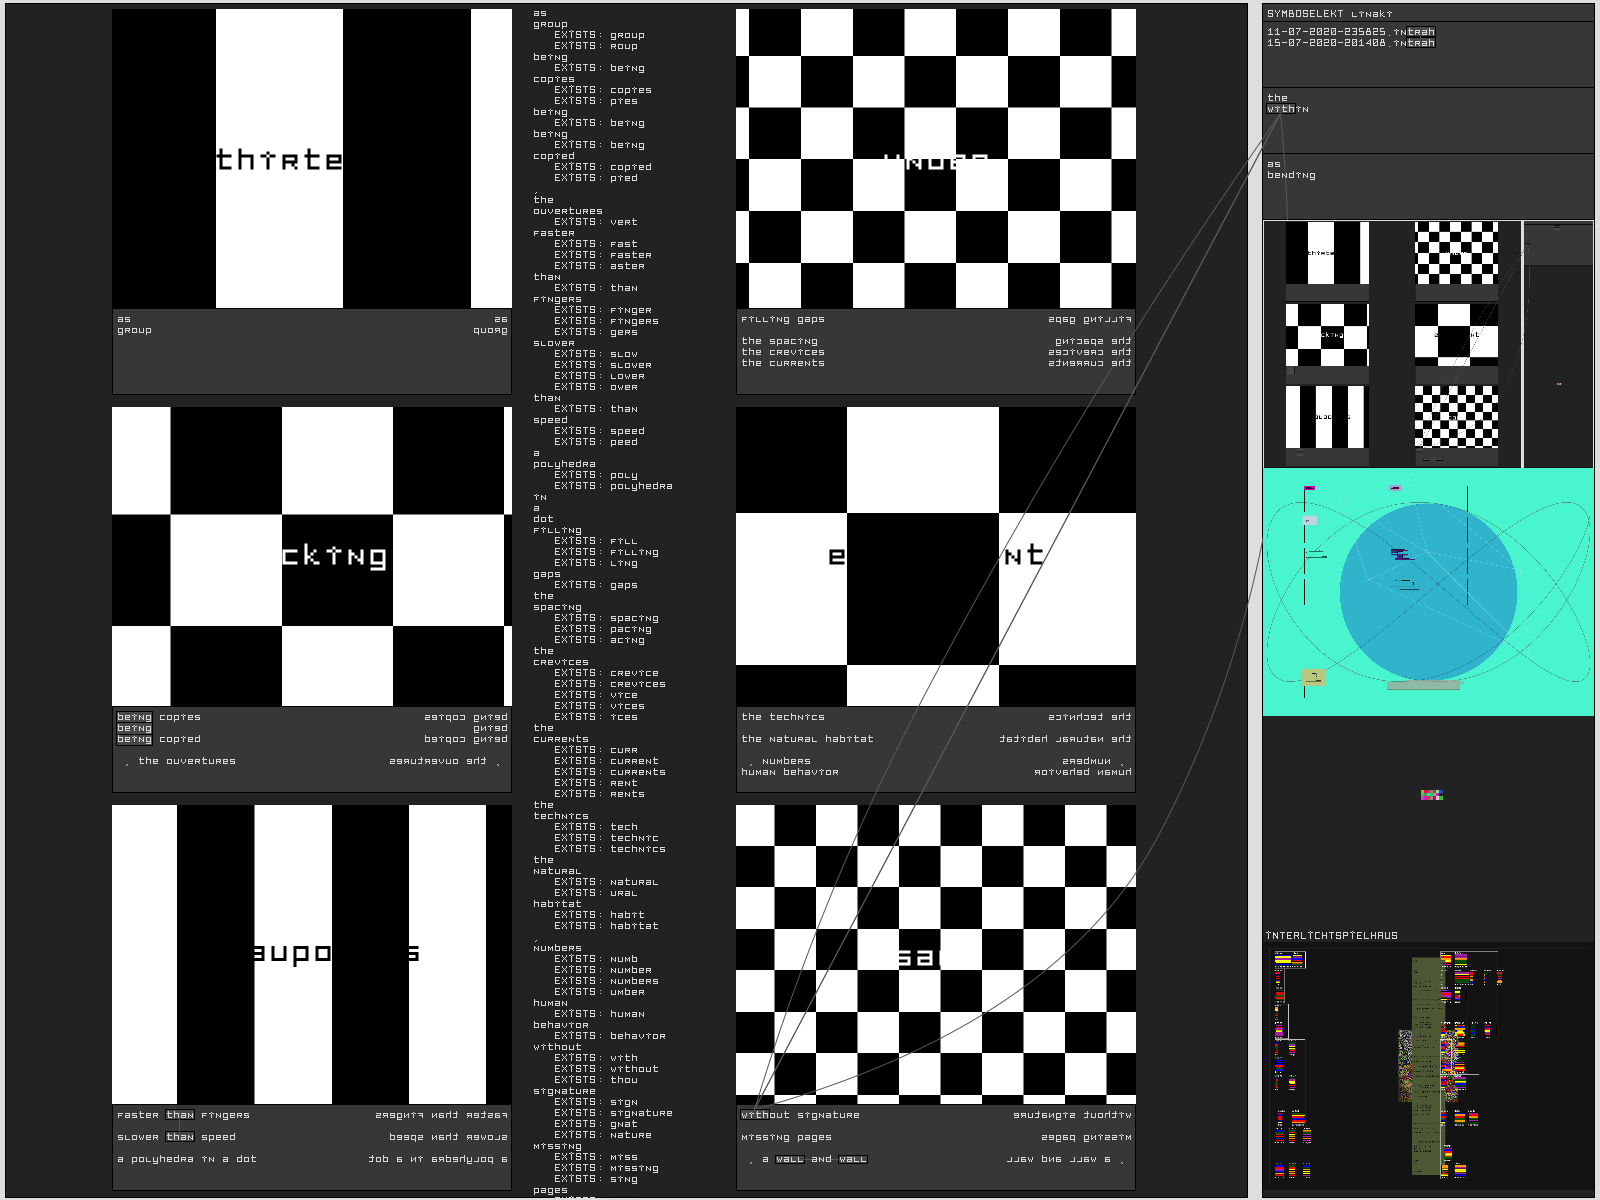Open the 'cking' checkerboard image panel
The width and height of the screenshot is (1600, 1200).
click(311, 556)
